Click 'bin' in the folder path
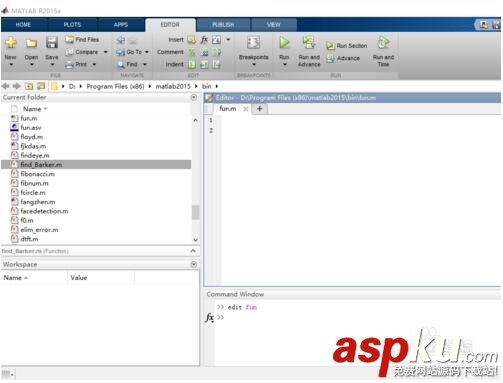Viewport: 503px width, 383px height. click(x=207, y=86)
